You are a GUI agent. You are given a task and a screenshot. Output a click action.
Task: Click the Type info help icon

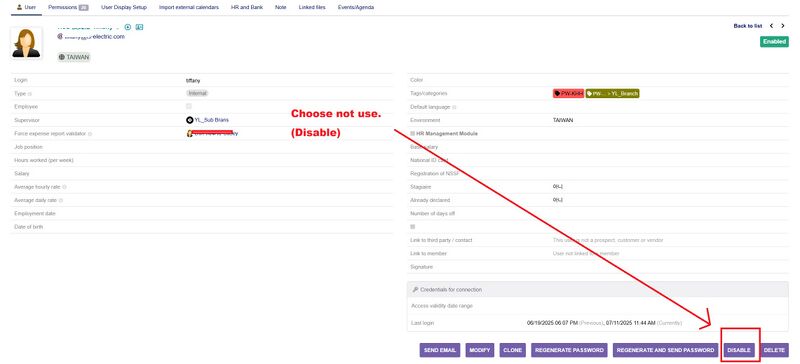coord(30,94)
